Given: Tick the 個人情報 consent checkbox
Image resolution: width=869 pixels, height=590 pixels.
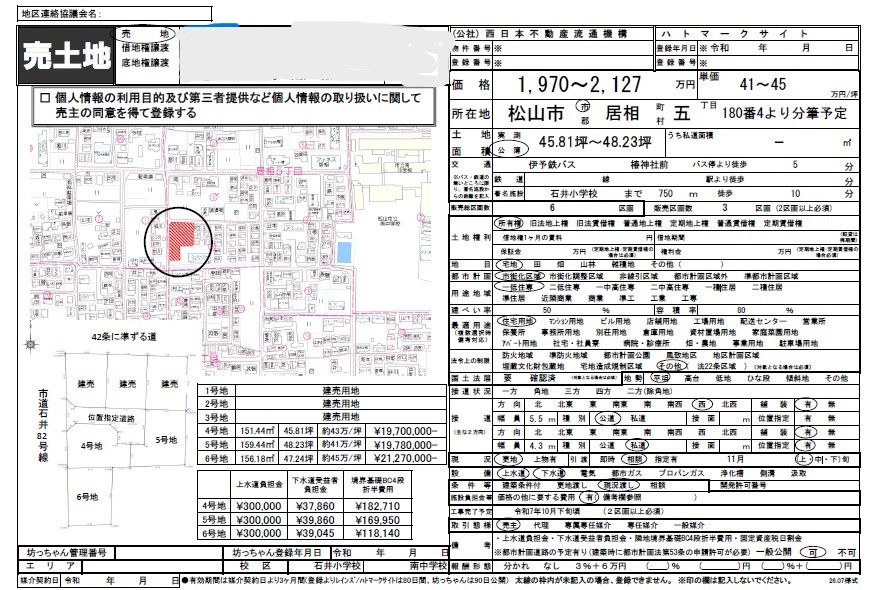Looking at the screenshot, I should pyautogui.click(x=45, y=98).
